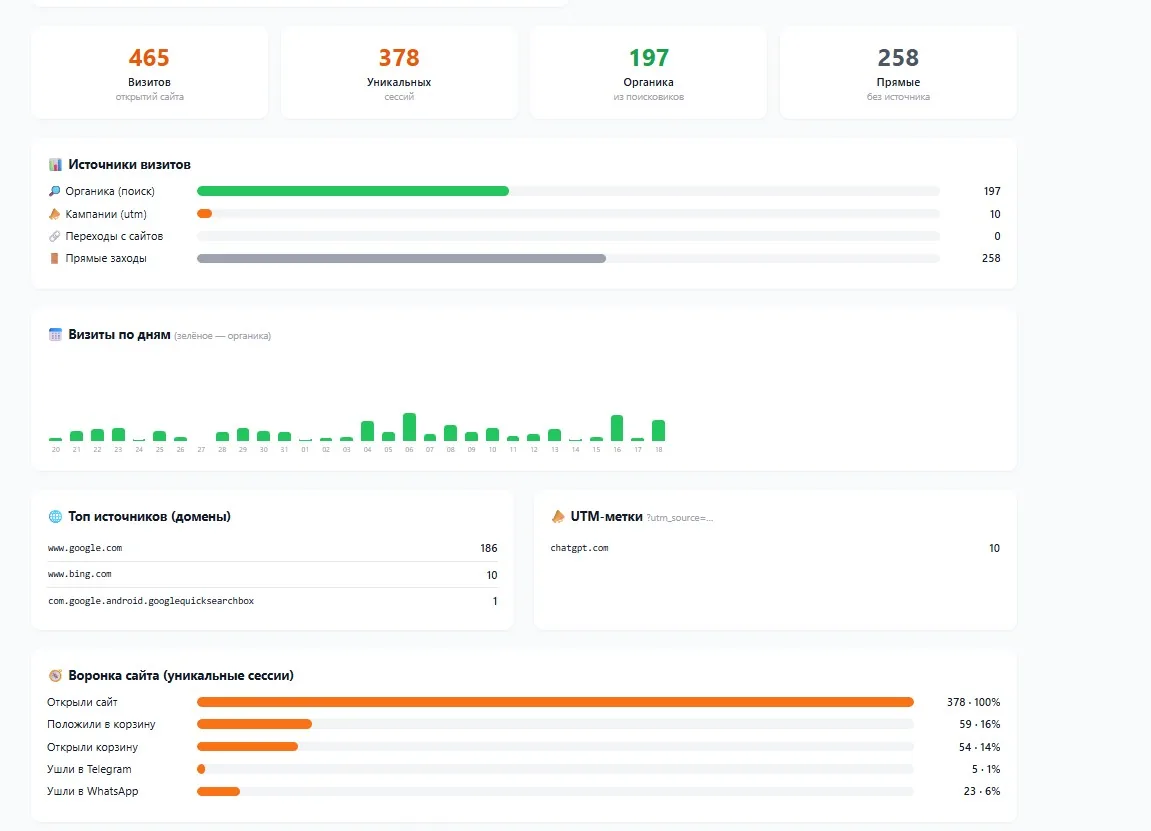Click the 59 · 16% funnel value
The width and height of the screenshot is (1151, 831).
click(x=980, y=725)
